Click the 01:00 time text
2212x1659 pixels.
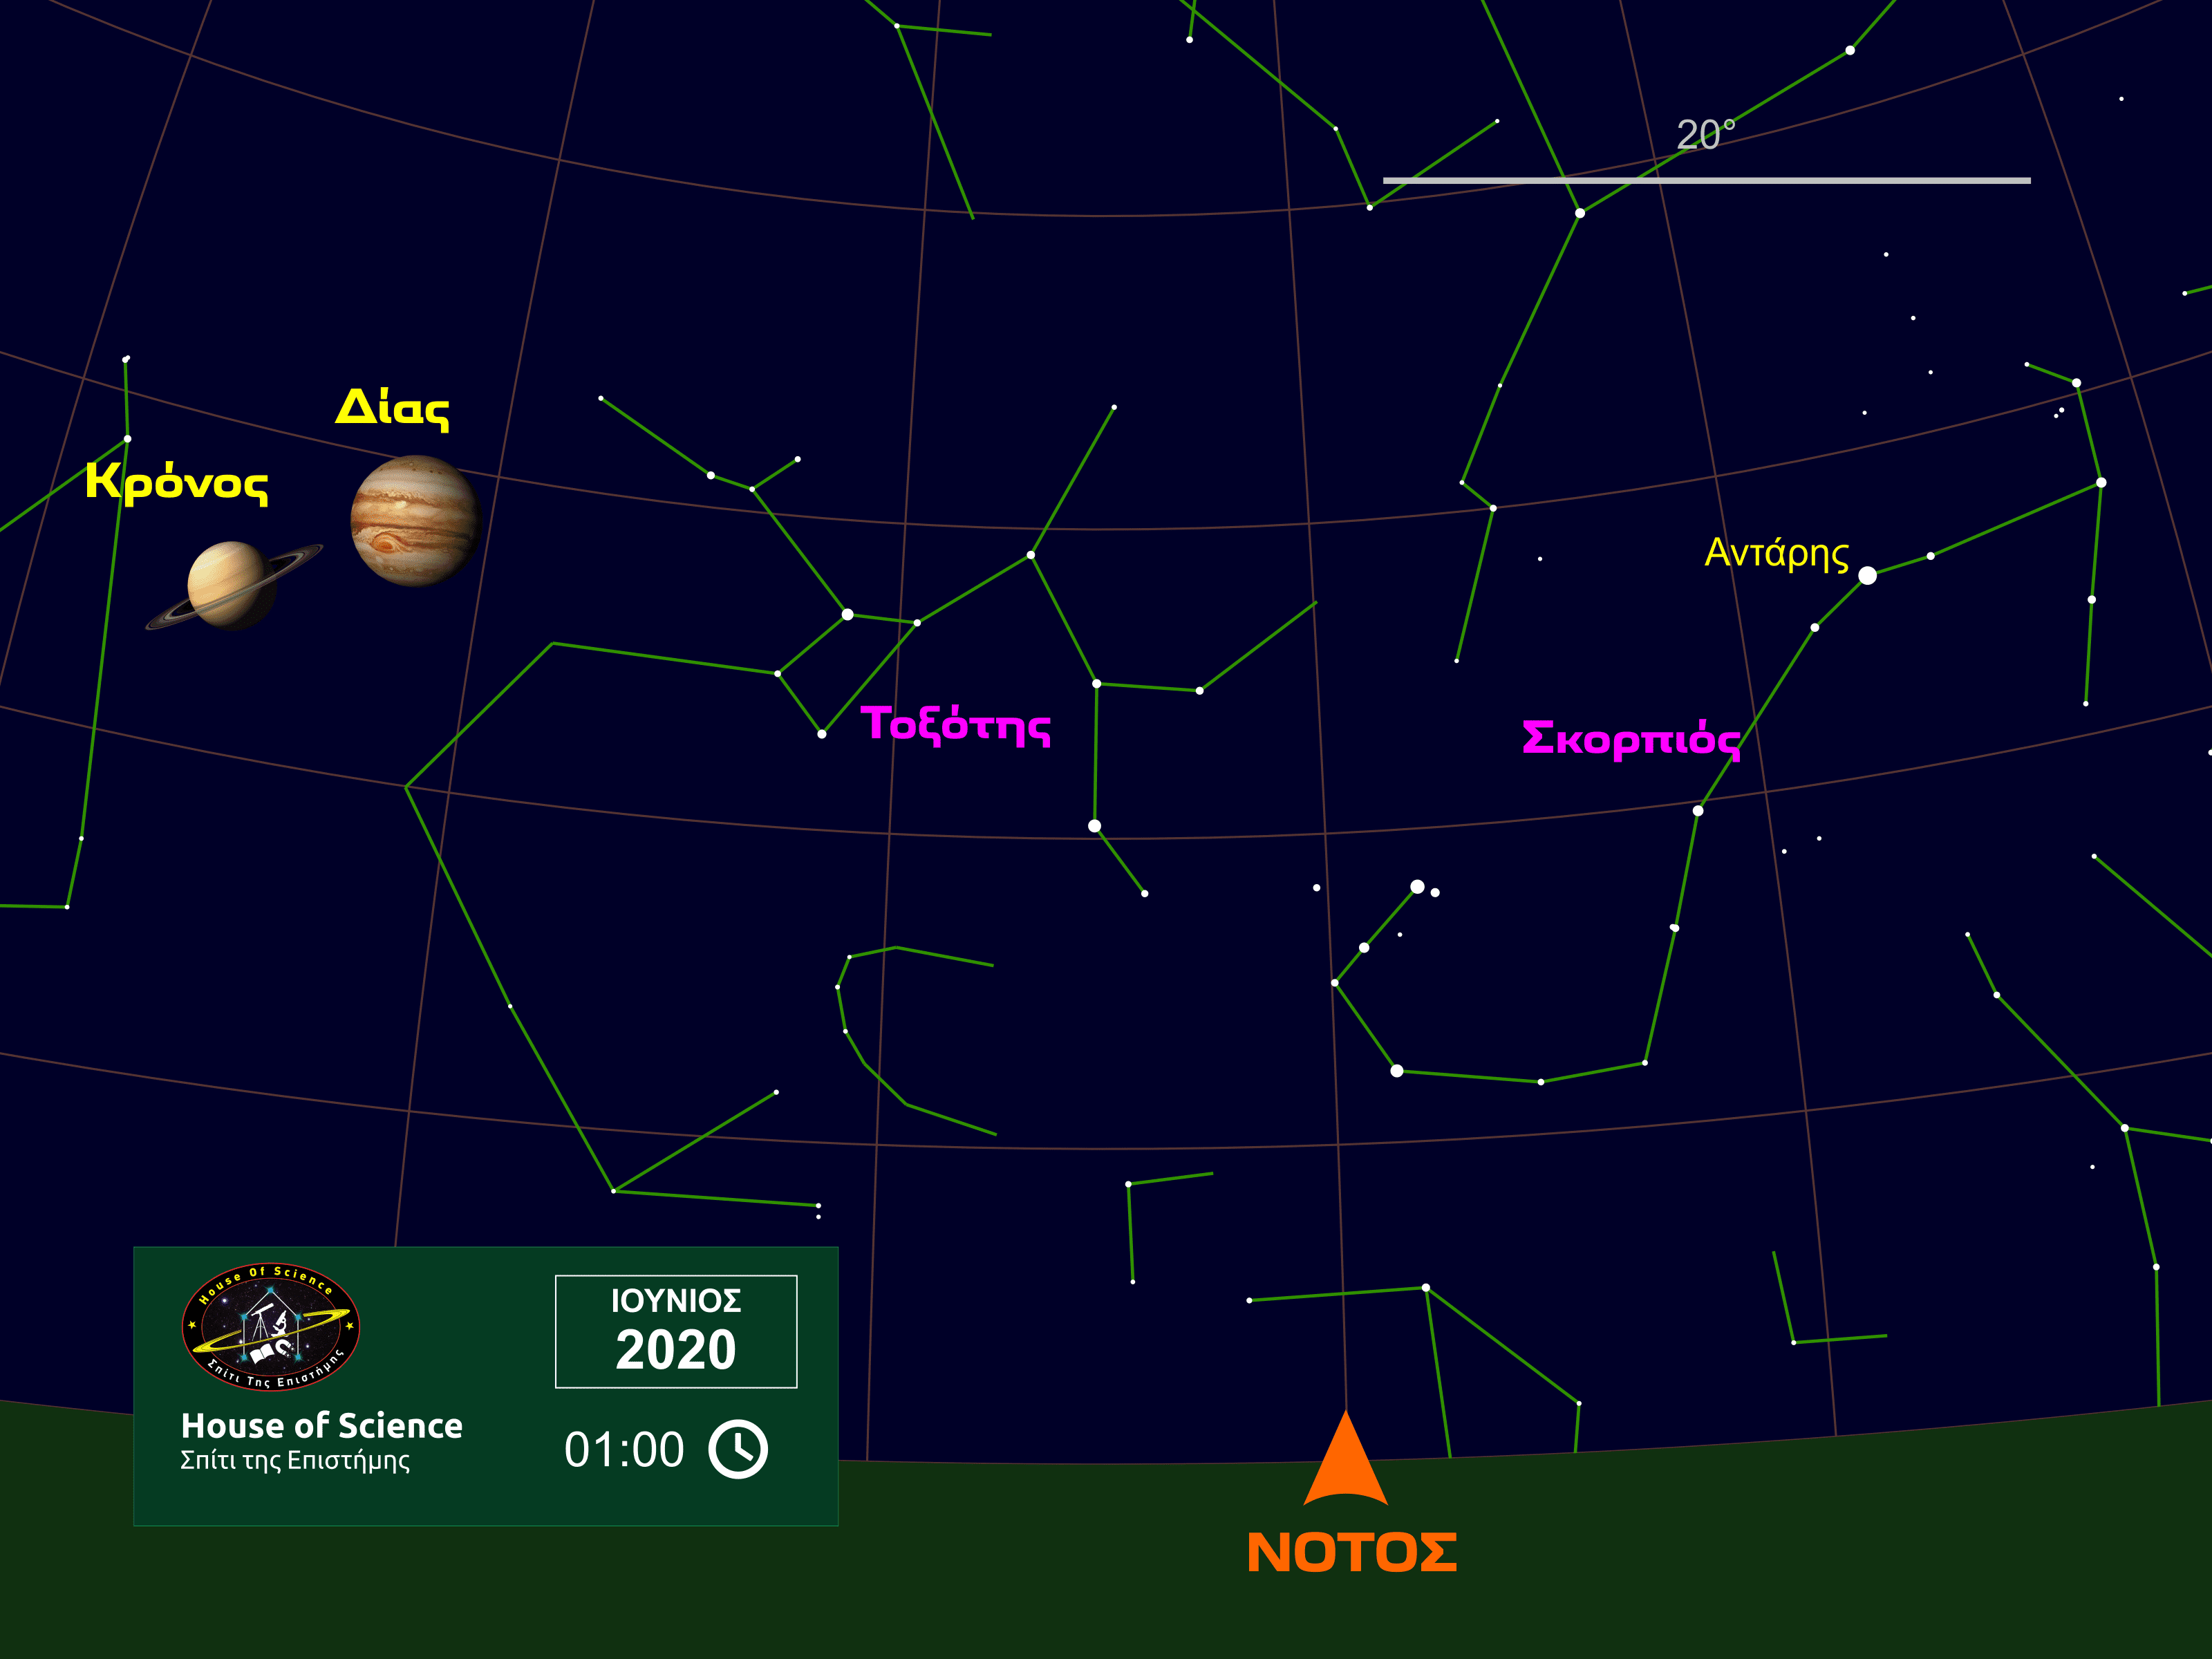[624, 1450]
